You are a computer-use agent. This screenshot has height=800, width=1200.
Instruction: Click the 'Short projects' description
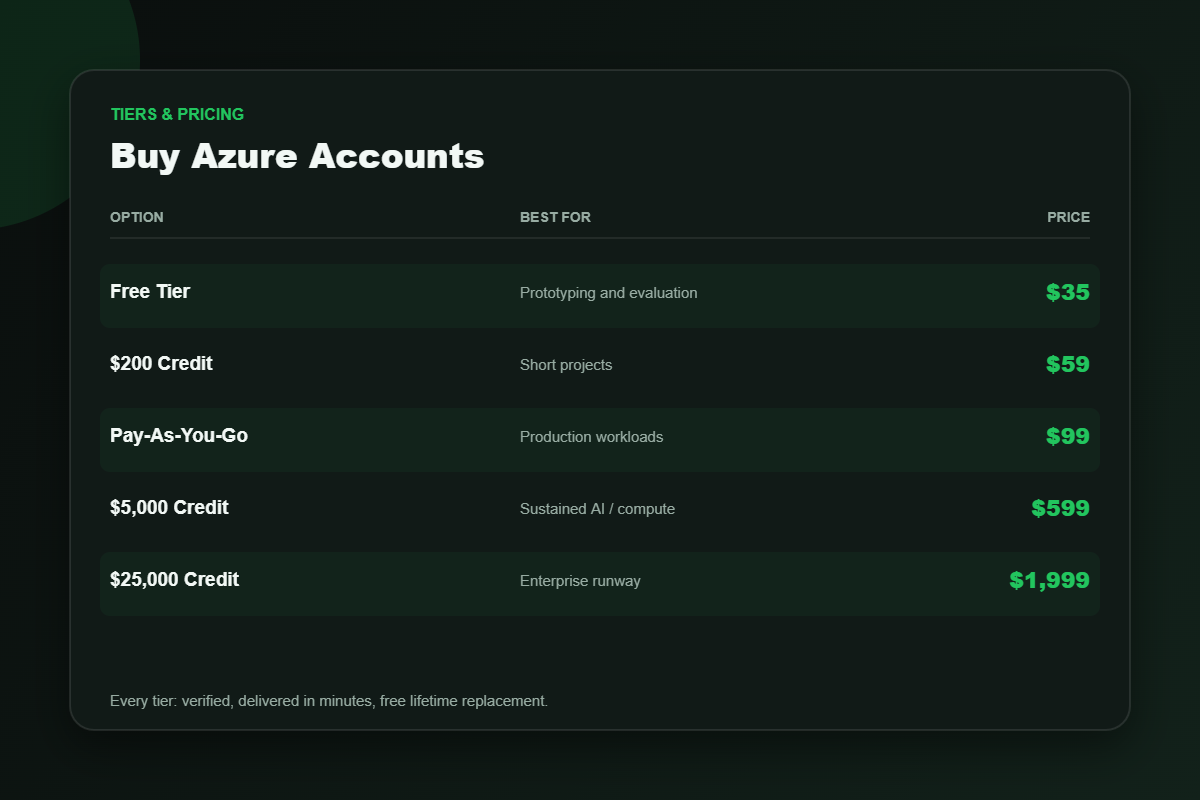pos(566,365)
